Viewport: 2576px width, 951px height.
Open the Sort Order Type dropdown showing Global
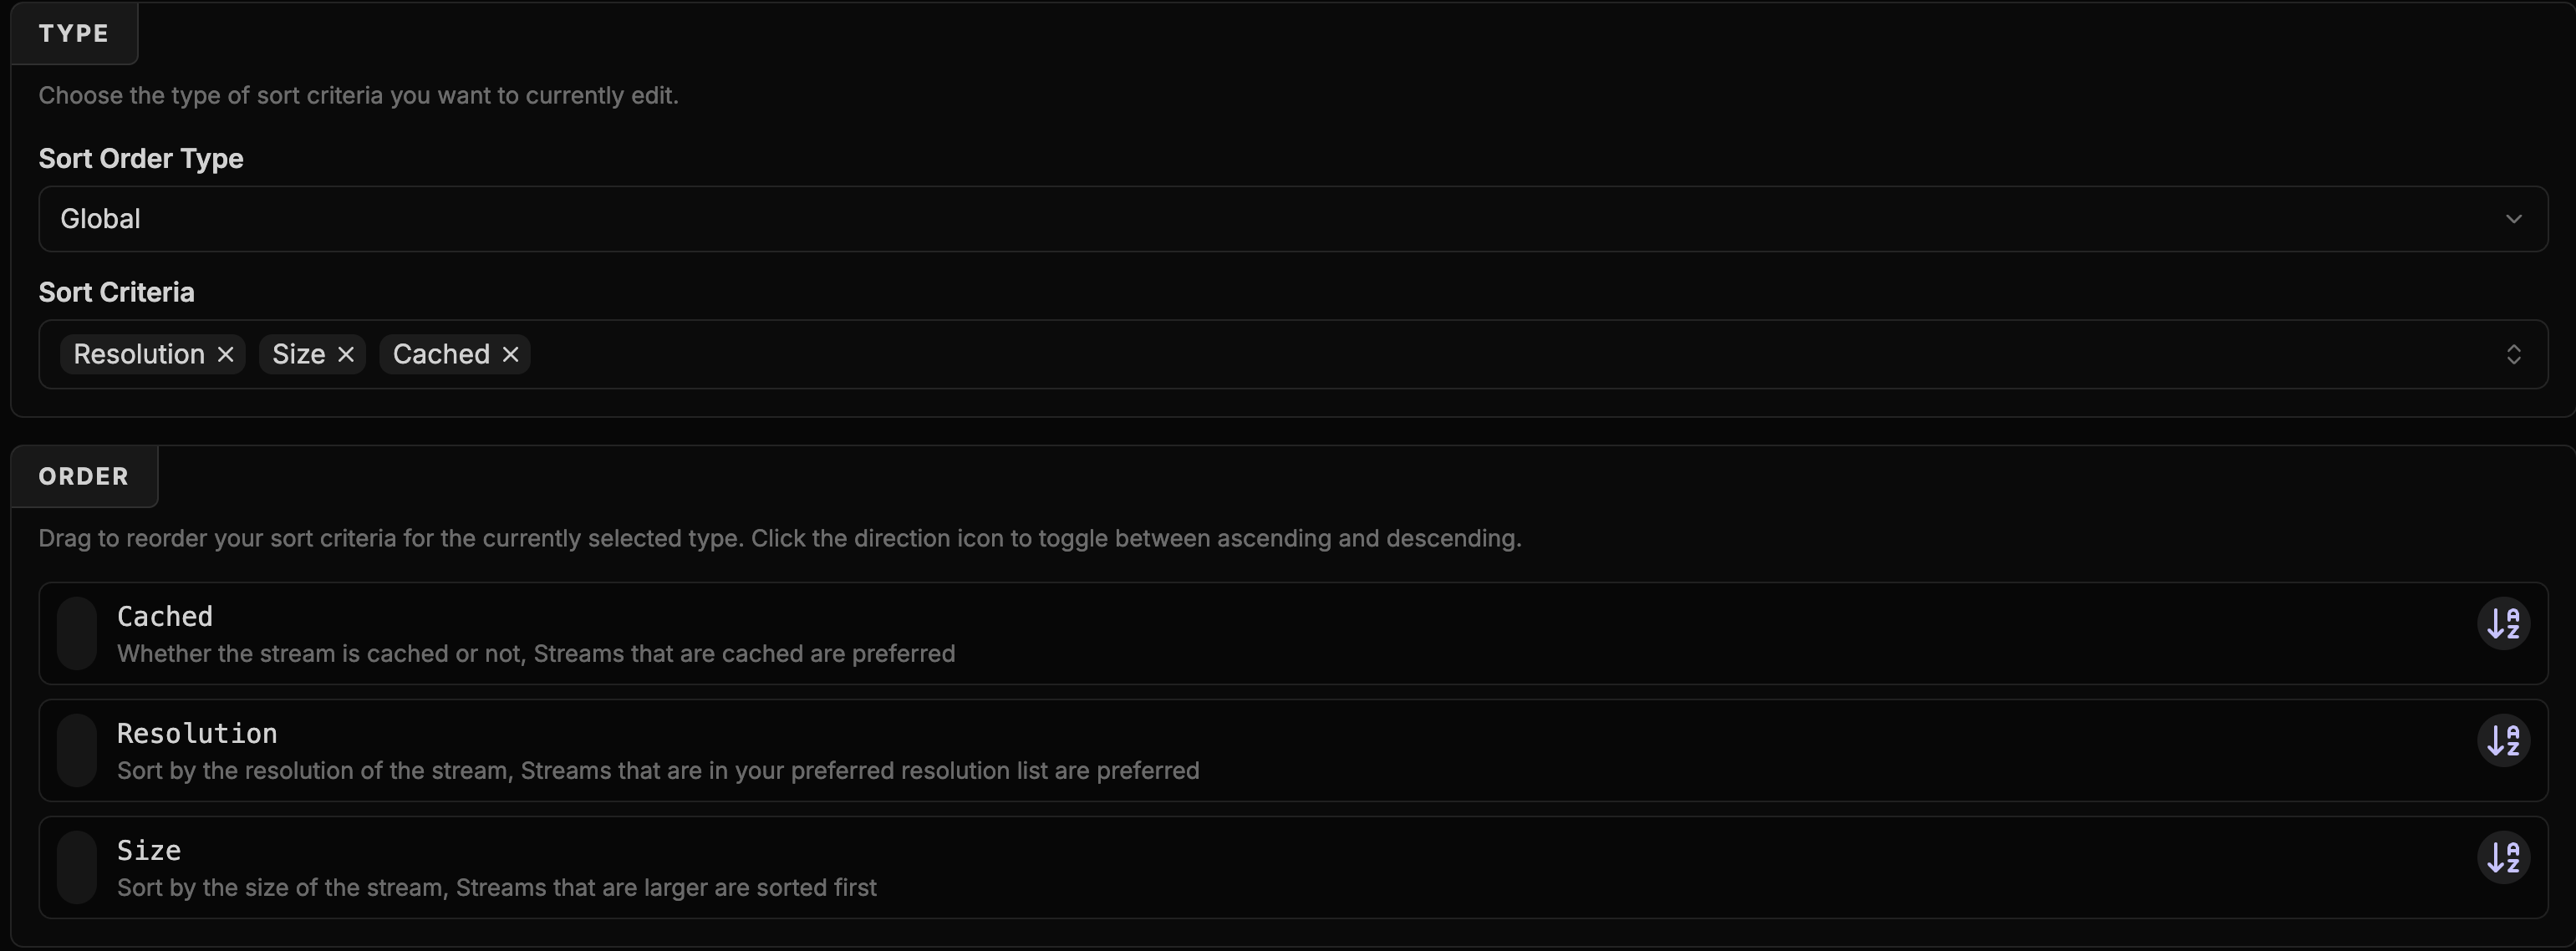point(1292,219)
